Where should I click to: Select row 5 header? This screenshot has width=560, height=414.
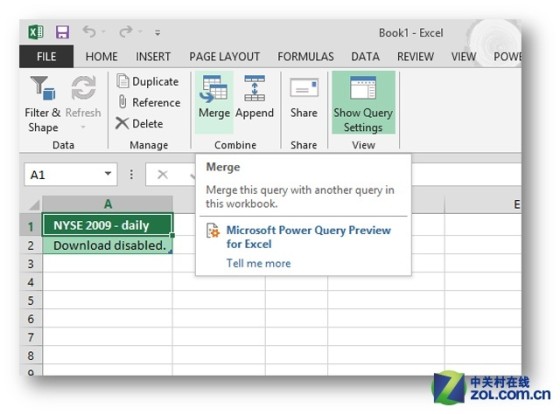point(31,300)
